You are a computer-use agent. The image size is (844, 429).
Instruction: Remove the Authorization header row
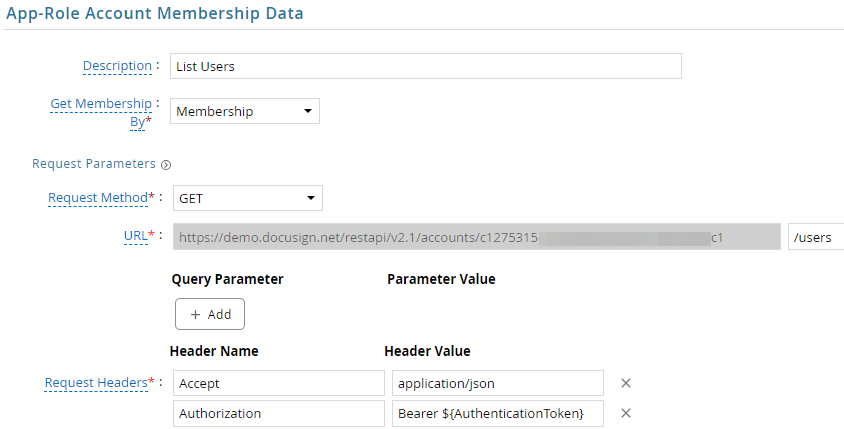coord(625,413)
